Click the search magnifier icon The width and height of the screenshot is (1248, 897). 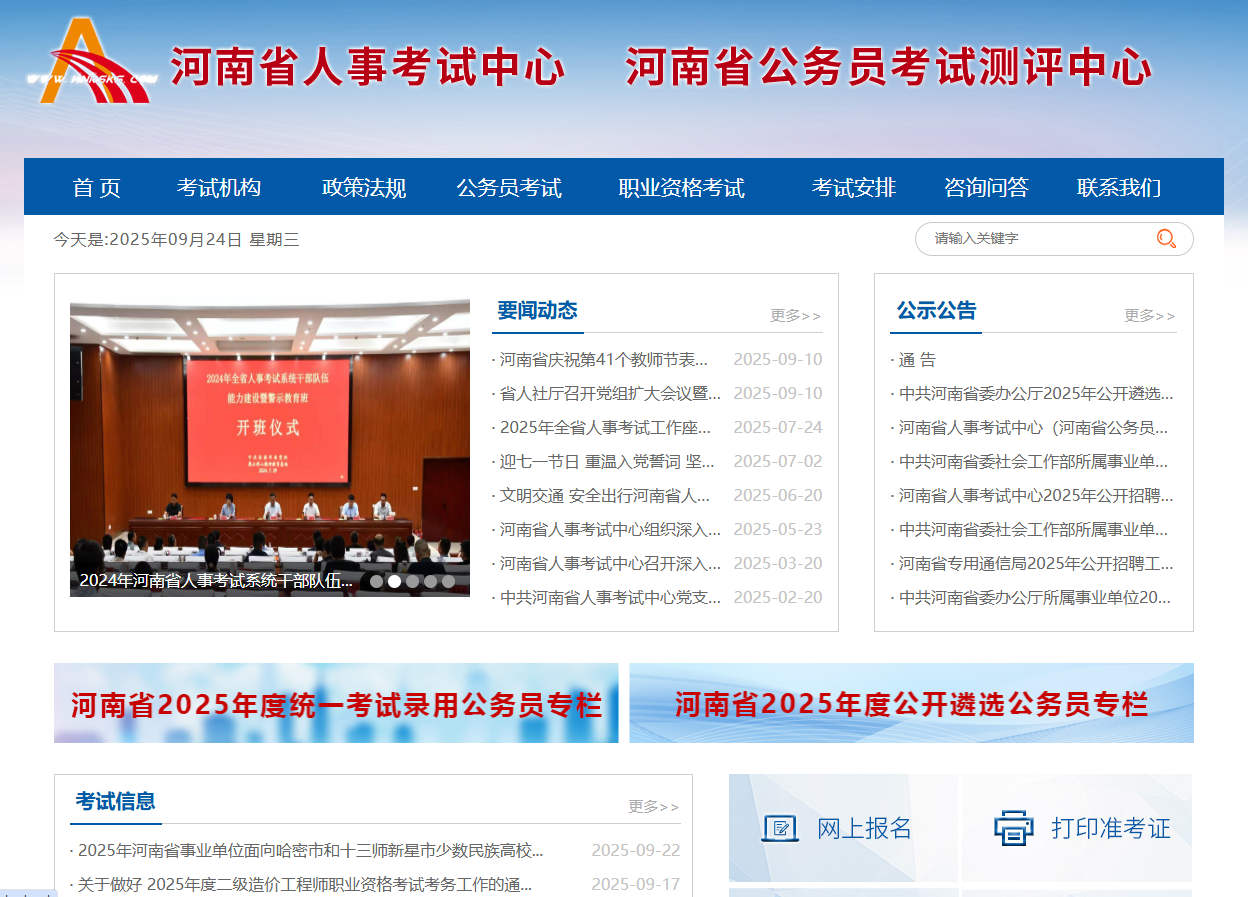point(1166,239)
